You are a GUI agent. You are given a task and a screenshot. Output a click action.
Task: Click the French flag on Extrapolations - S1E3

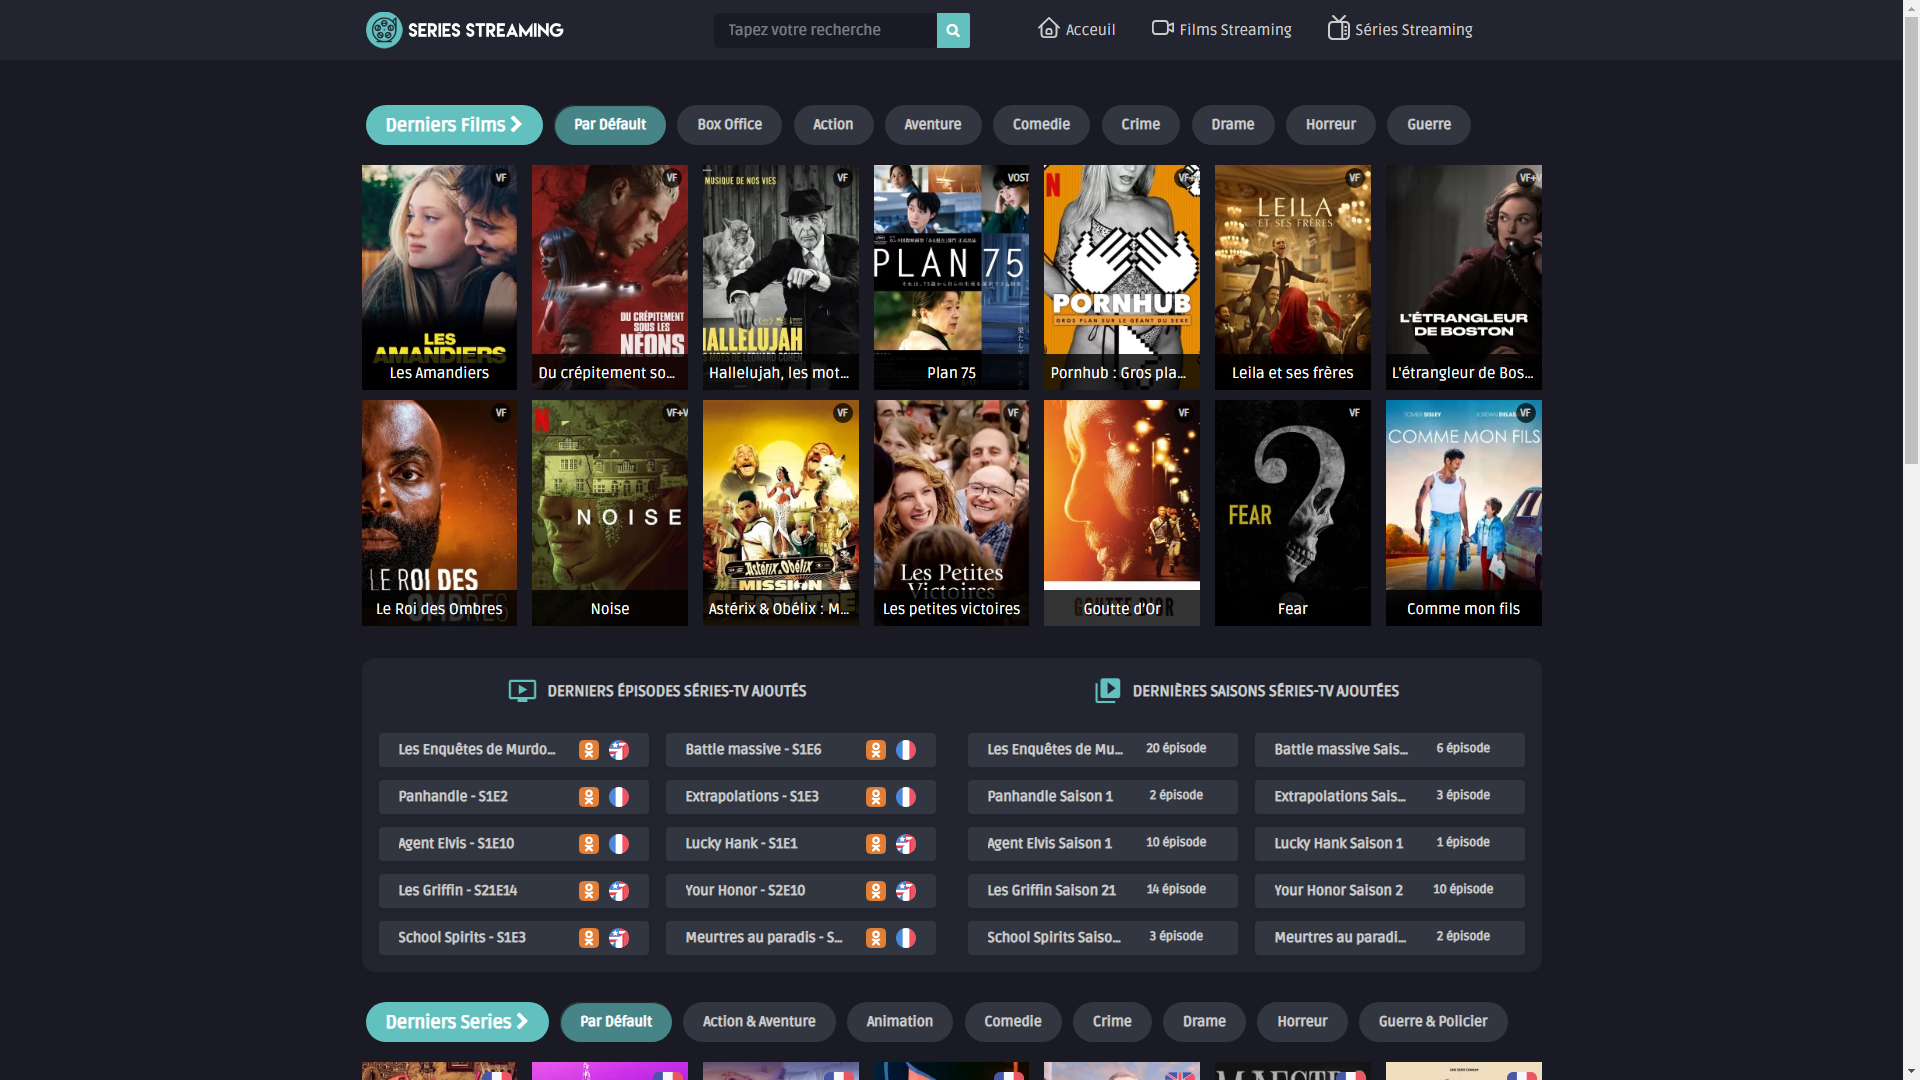click(906, 797)
